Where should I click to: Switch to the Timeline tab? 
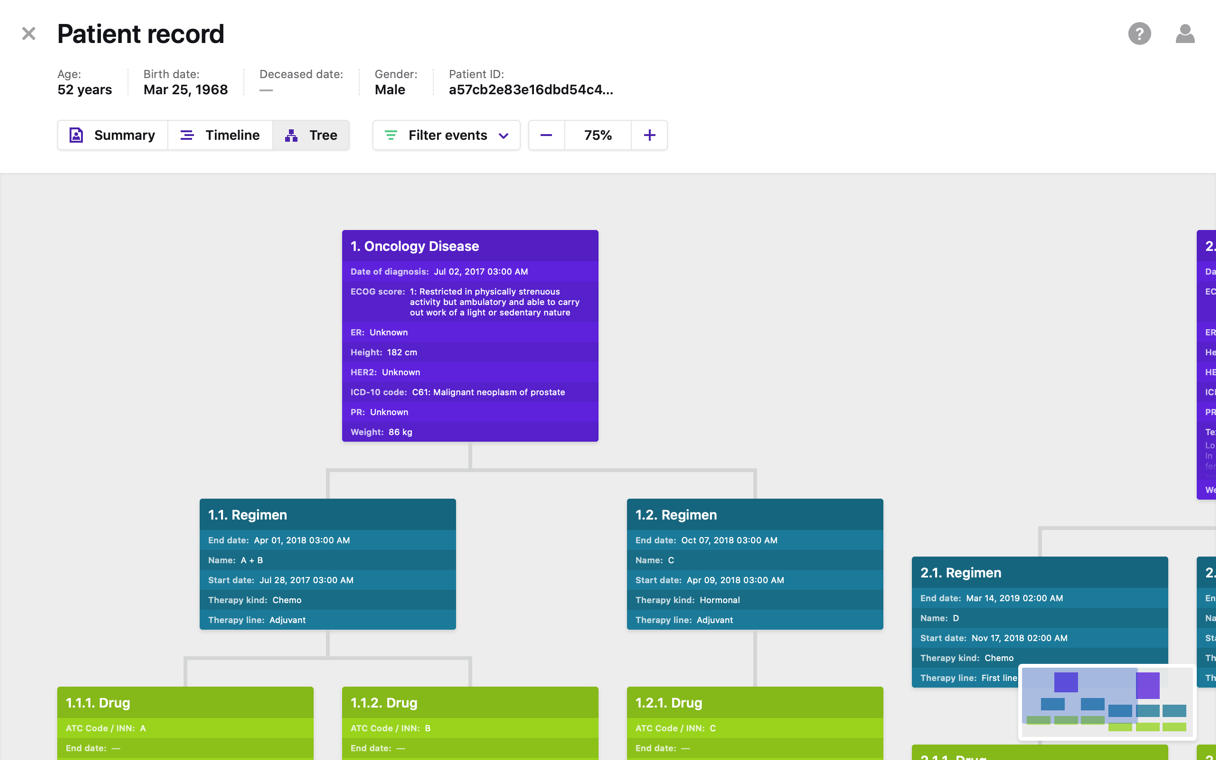(x=220, y=135)
